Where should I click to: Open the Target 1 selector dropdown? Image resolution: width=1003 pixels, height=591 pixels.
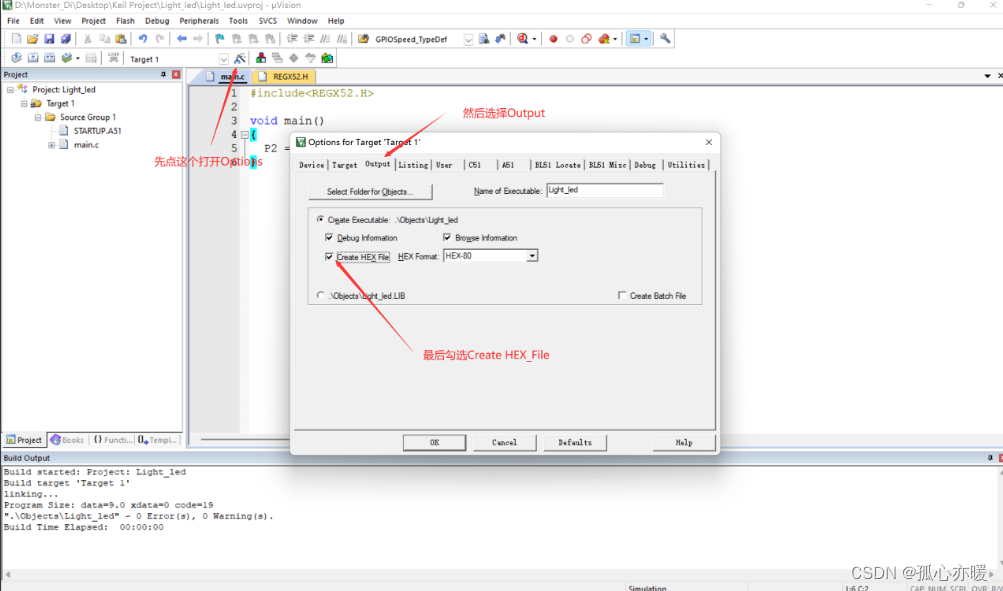(x=223, y=59)
